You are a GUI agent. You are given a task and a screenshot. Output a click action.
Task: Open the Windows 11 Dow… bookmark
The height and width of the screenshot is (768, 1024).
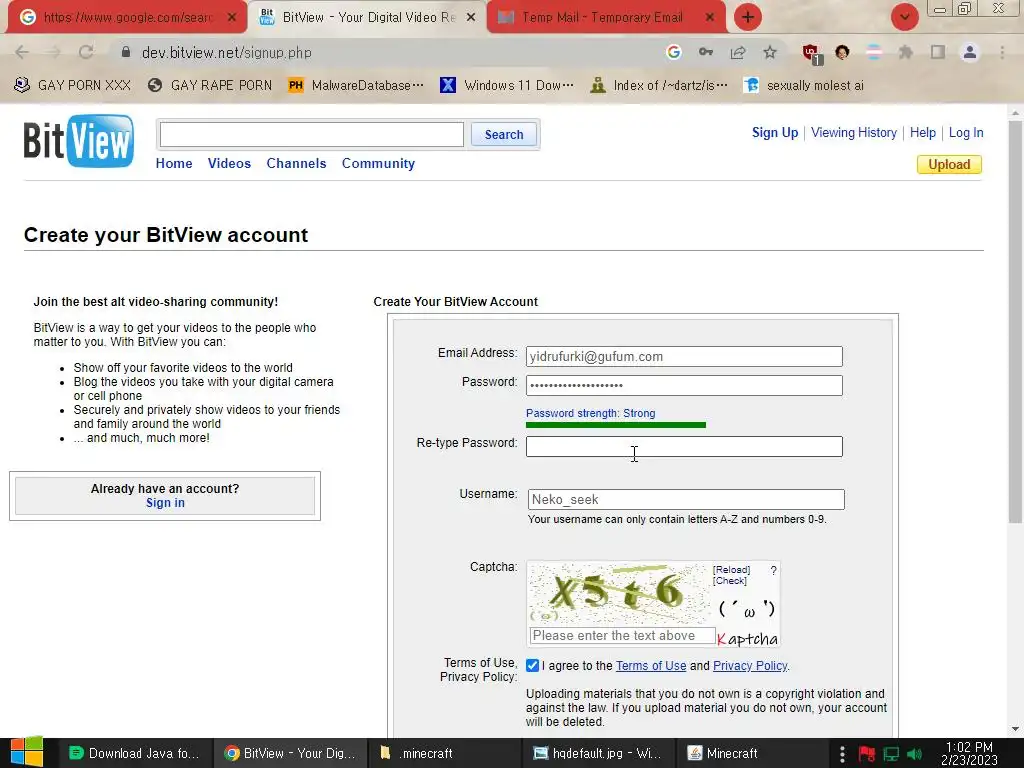(x=507, y=86)
